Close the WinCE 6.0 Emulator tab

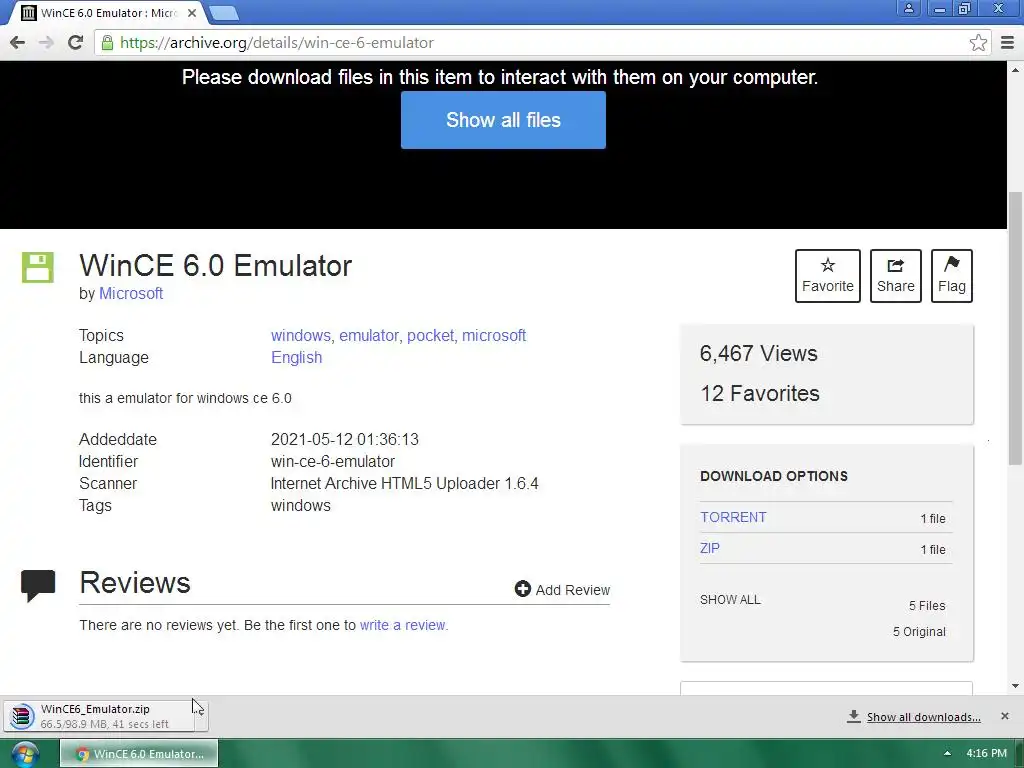(192, 12)
